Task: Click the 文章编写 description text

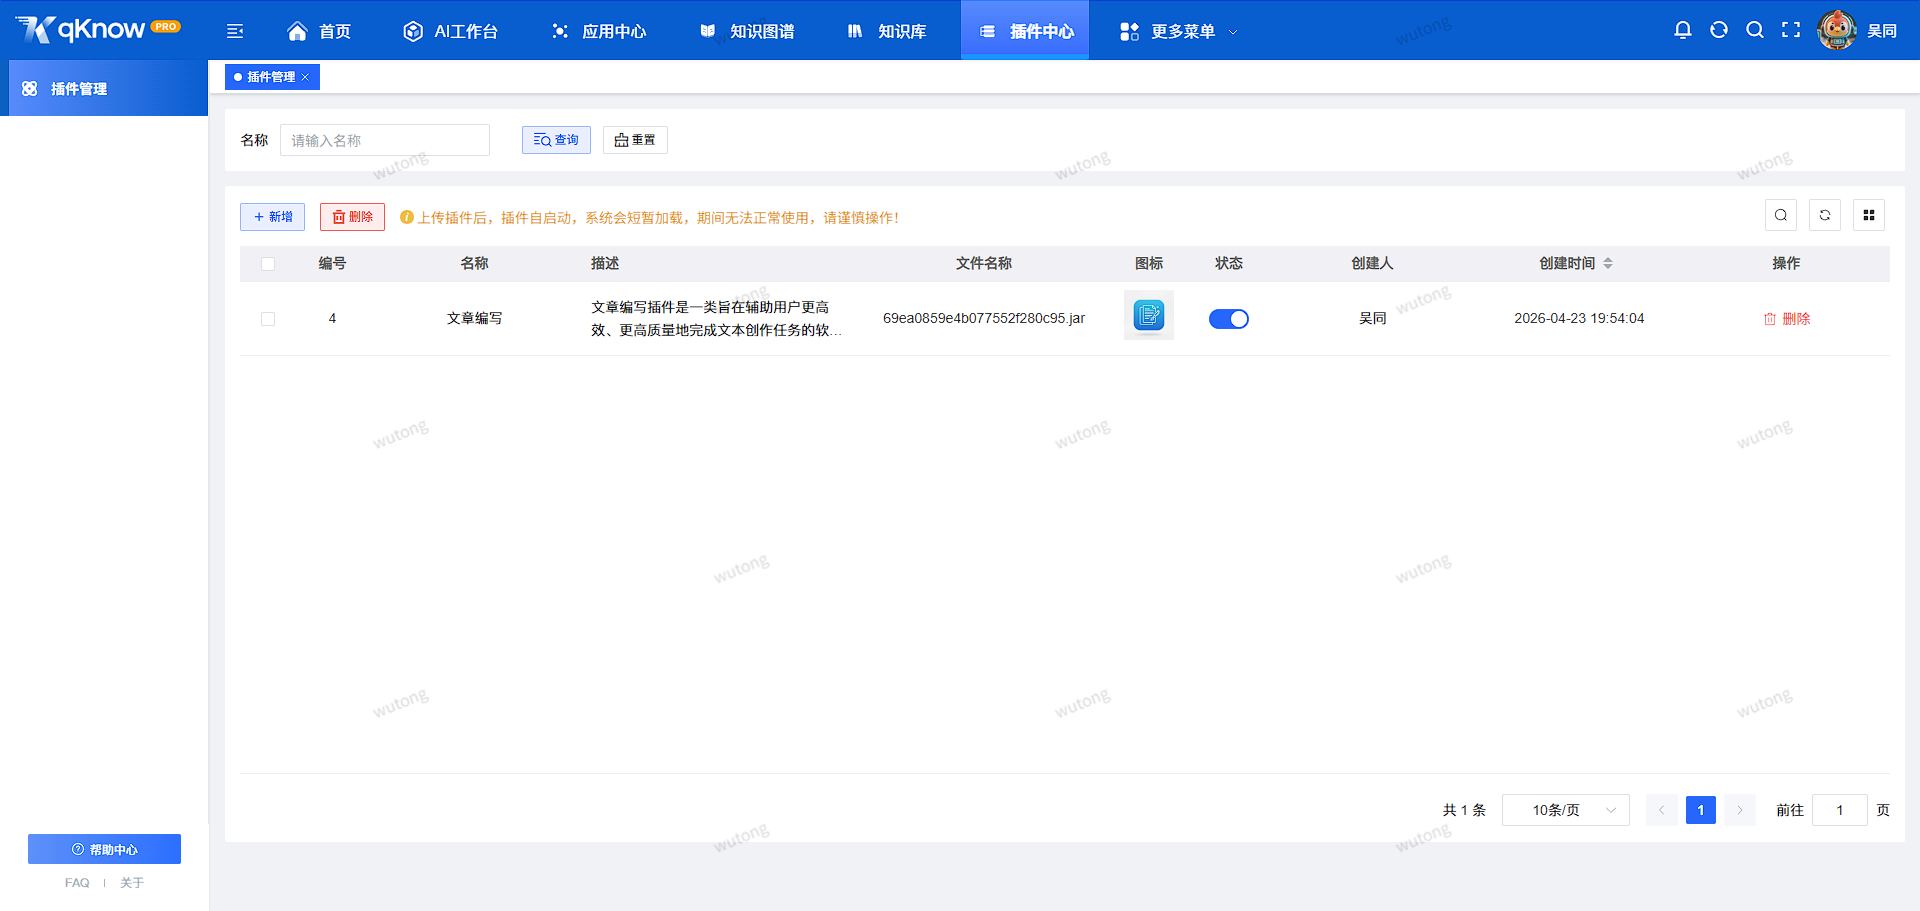Action: click(x=716, y=319)
